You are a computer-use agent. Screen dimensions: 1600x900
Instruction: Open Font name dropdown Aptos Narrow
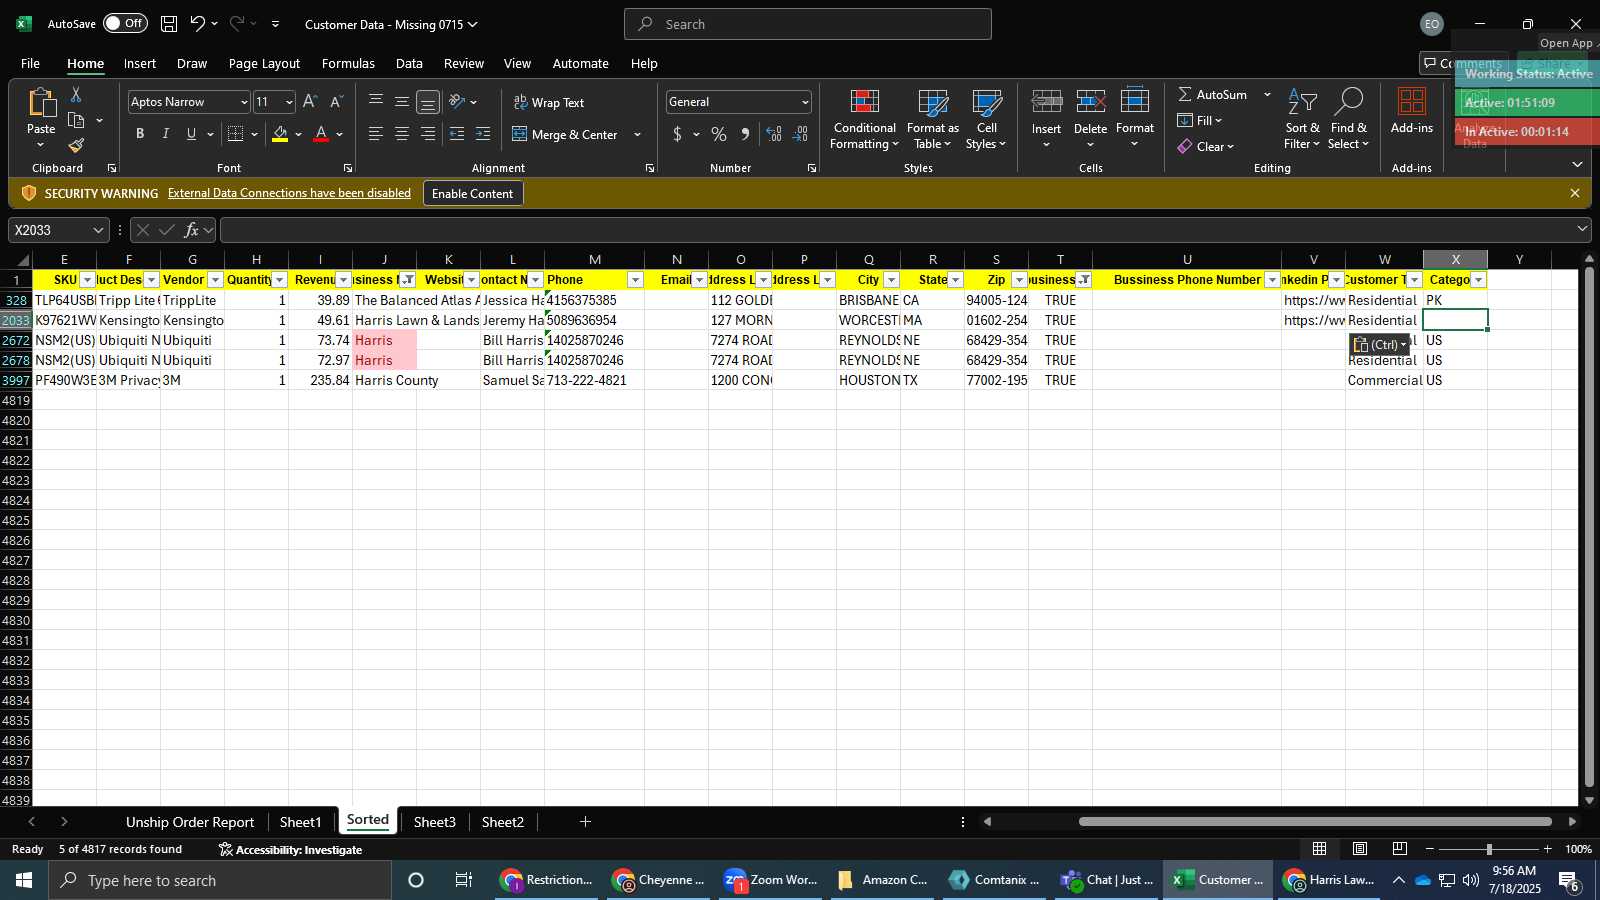click(243, 102)
